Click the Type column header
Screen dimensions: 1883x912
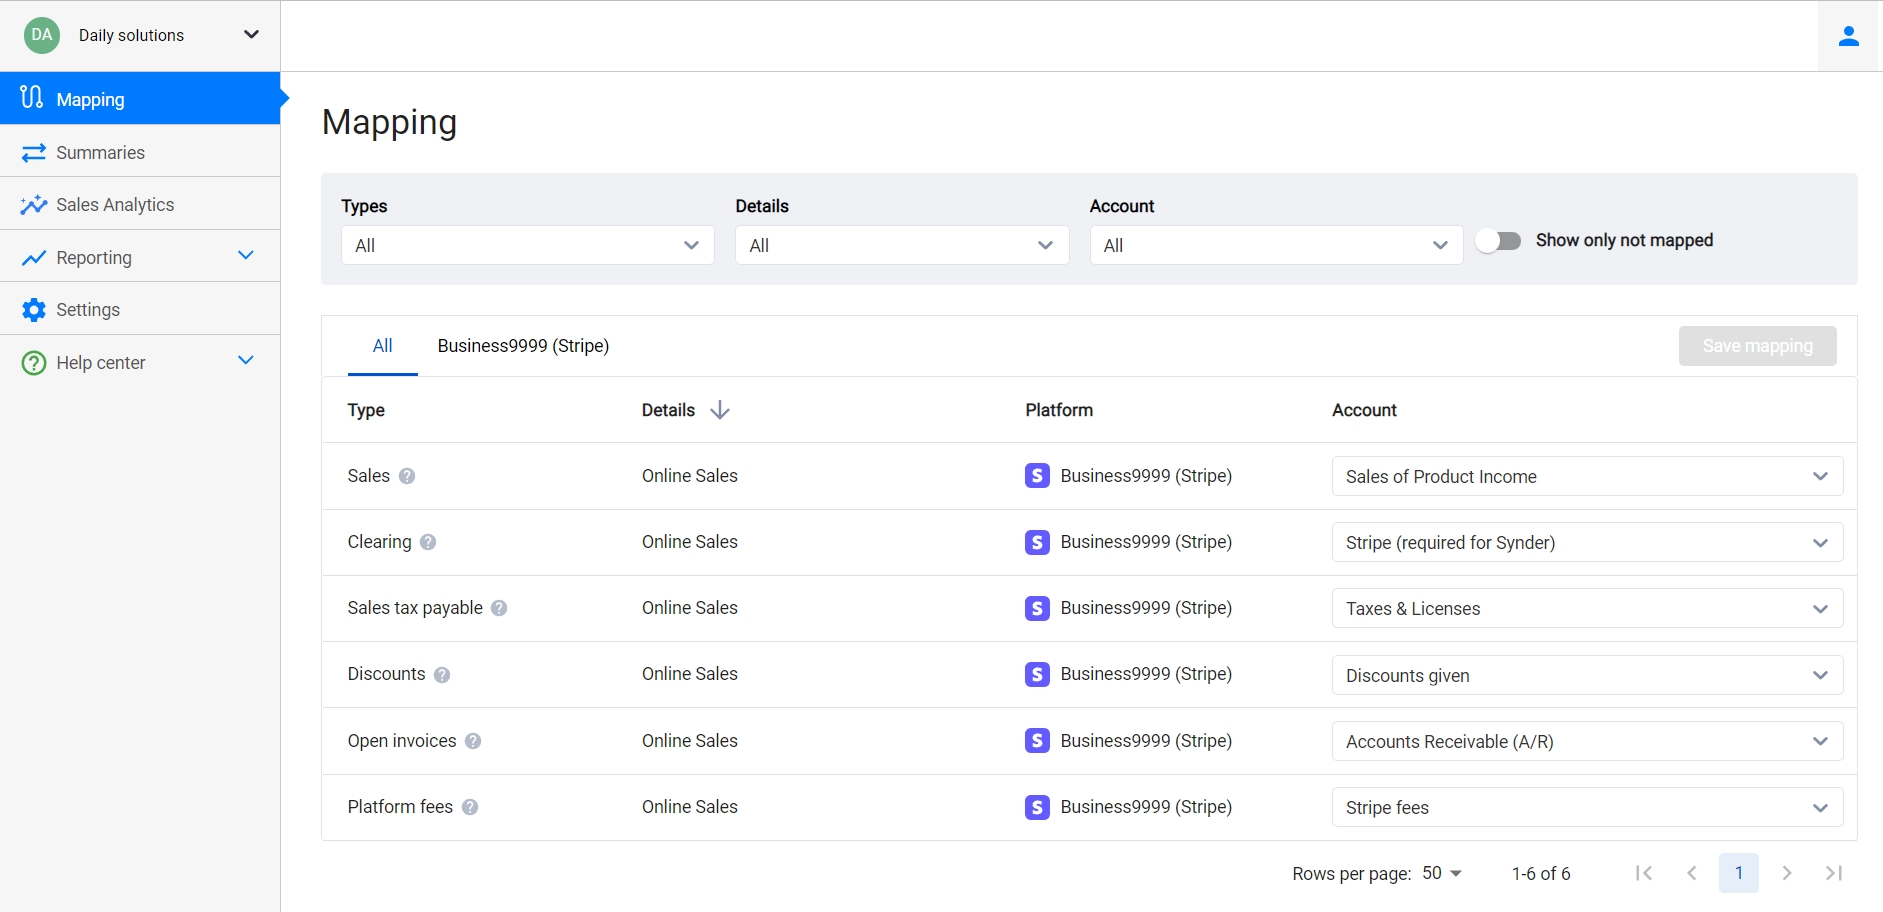pos(366,410)
